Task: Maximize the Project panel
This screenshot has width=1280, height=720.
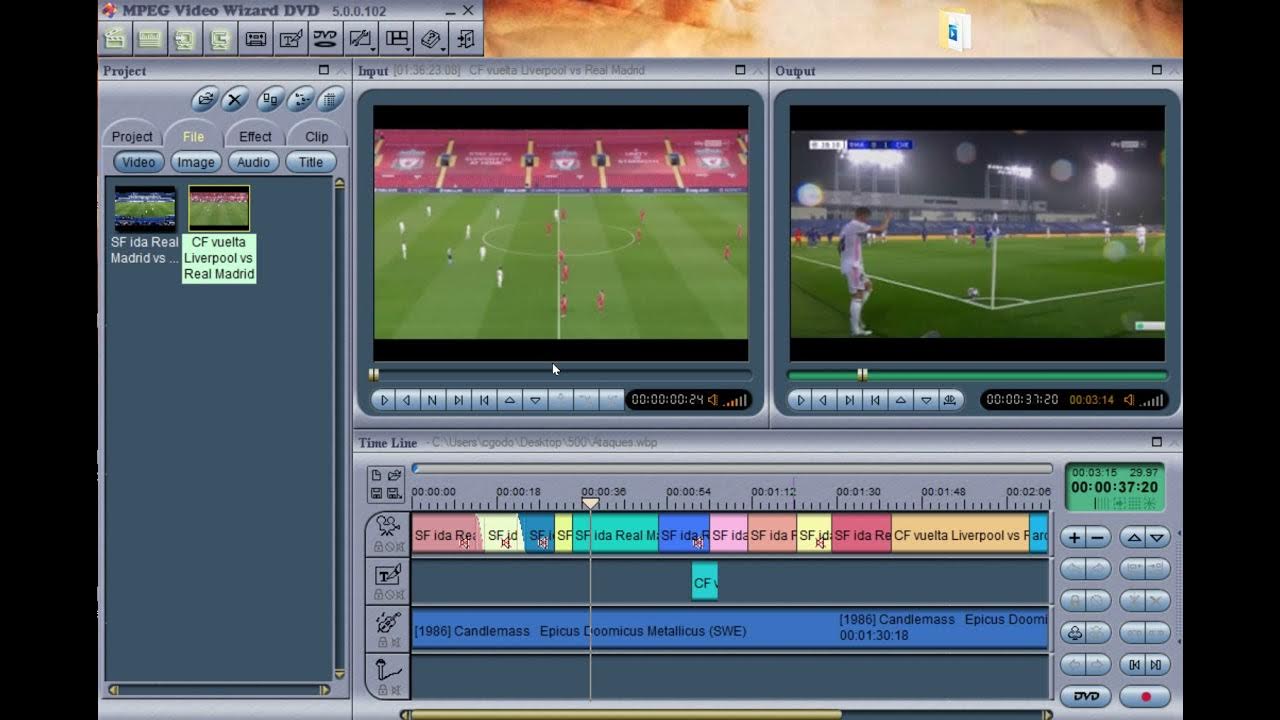Action: 323,70
